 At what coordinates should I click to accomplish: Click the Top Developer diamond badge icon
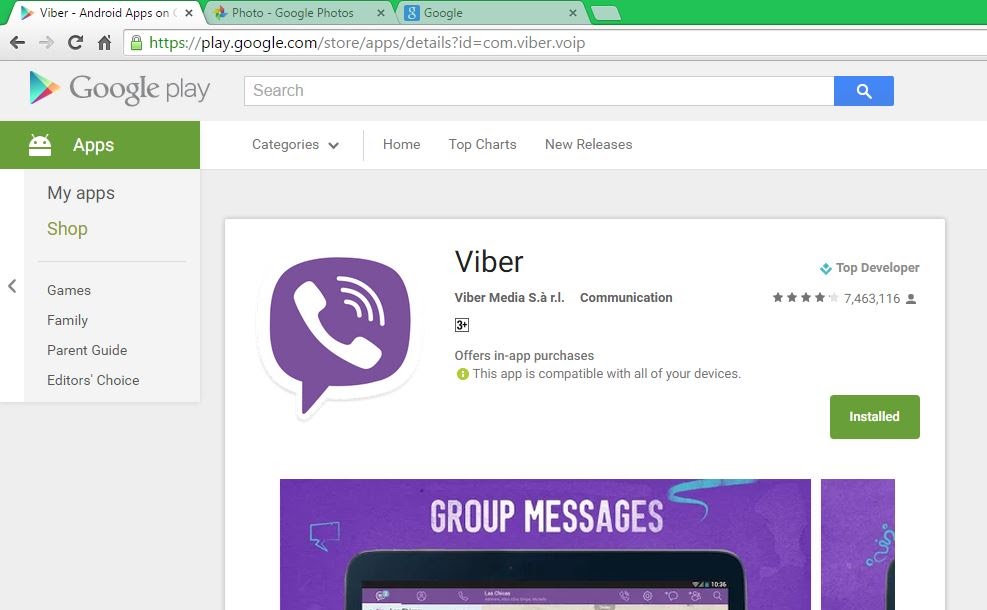825,269
